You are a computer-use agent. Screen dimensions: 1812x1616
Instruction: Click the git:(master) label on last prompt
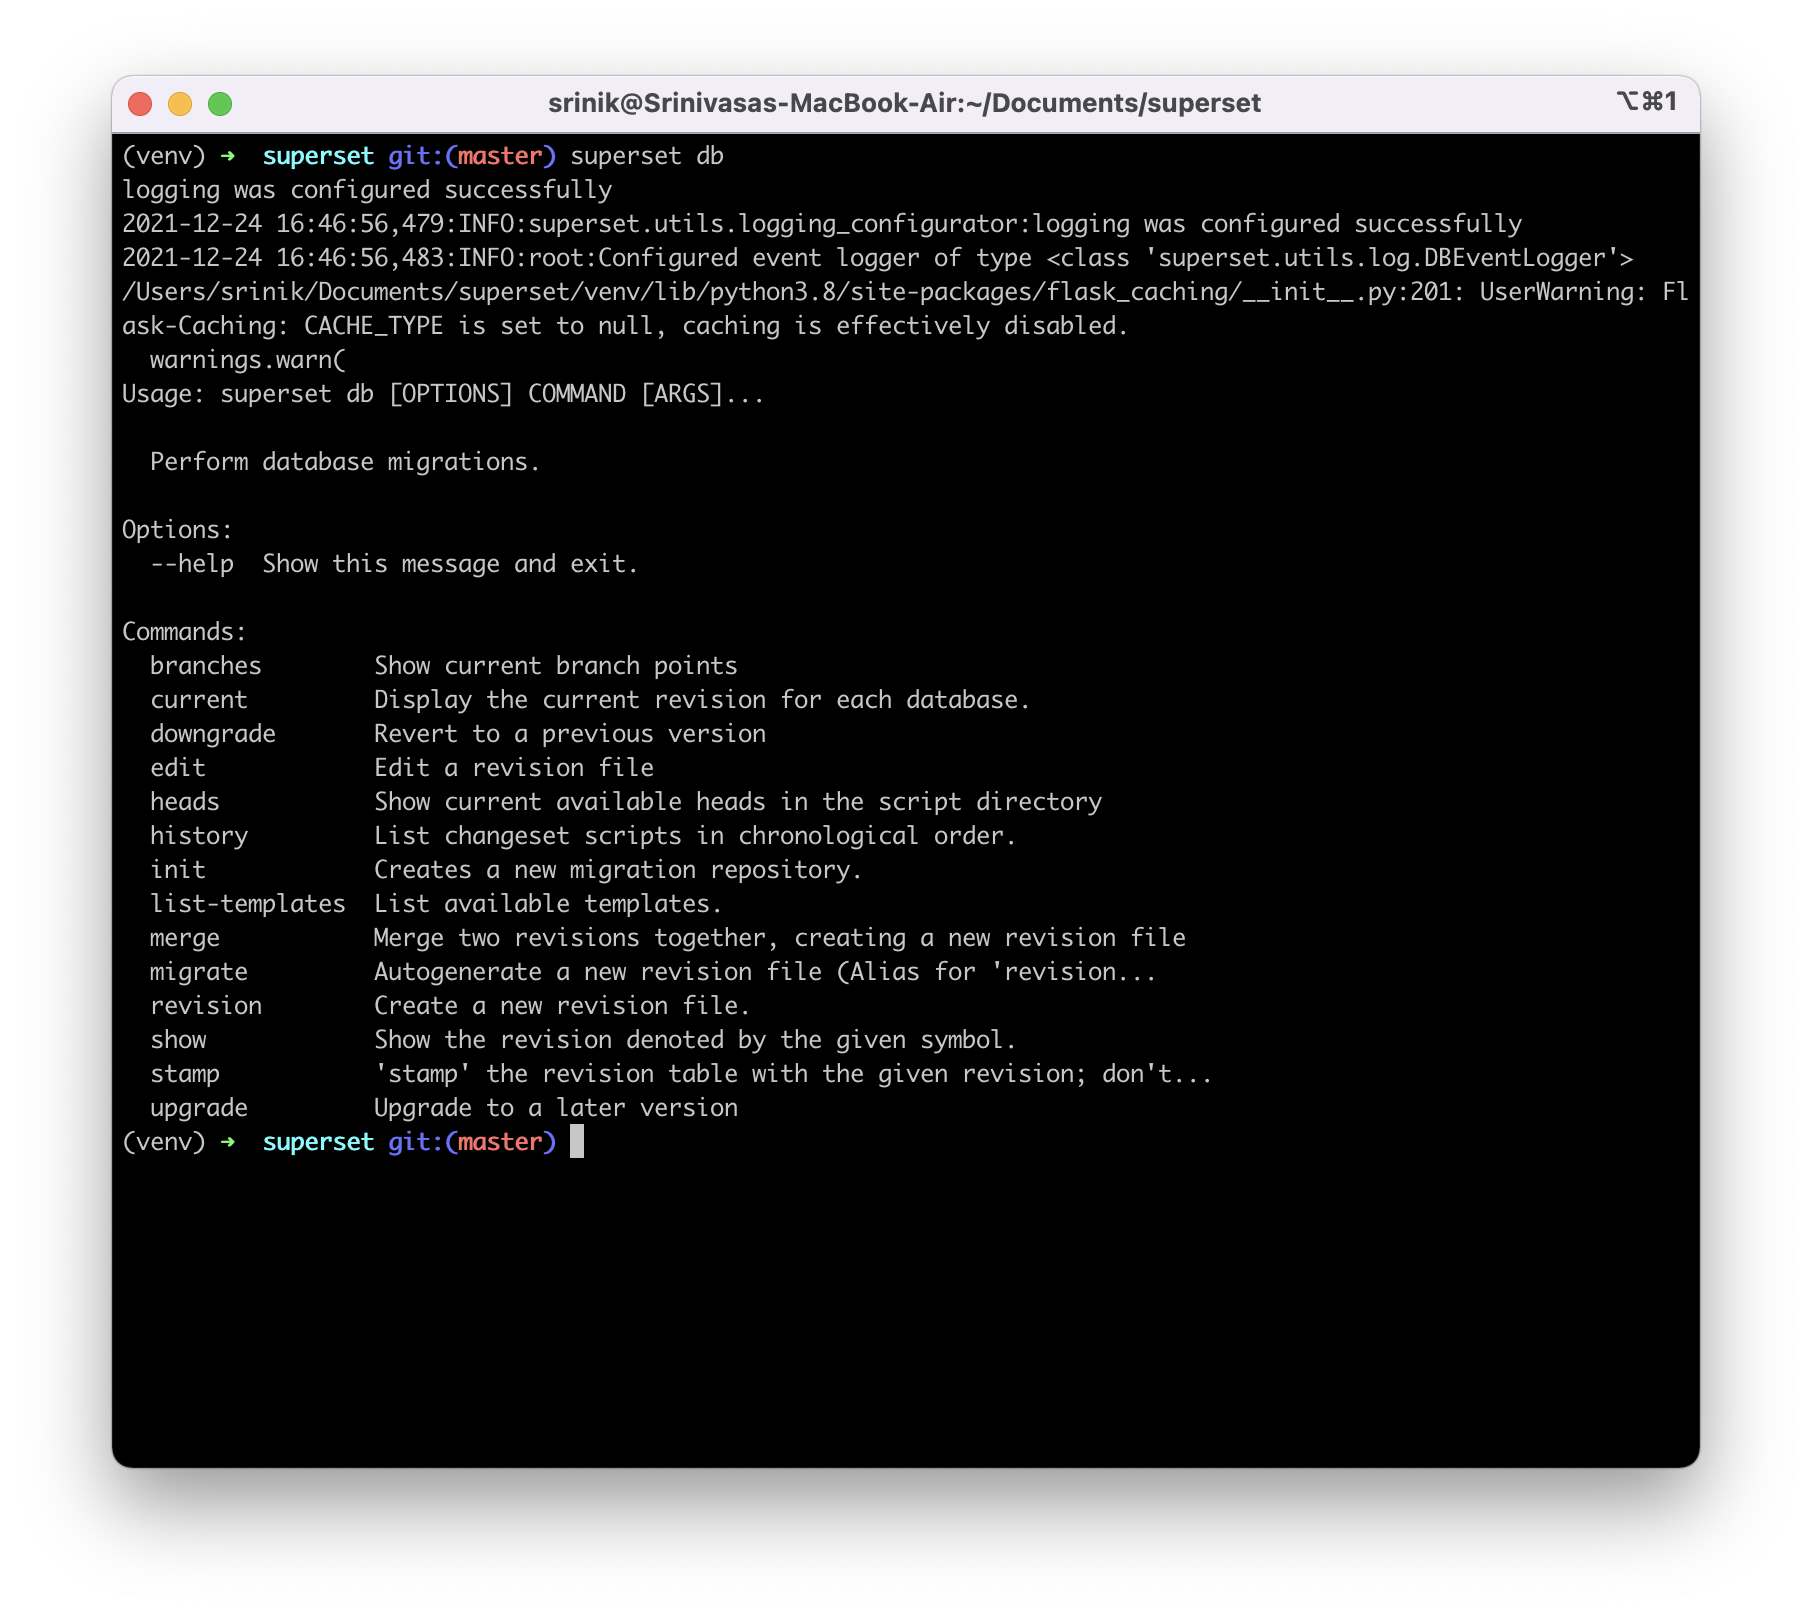pos(472,1142)
